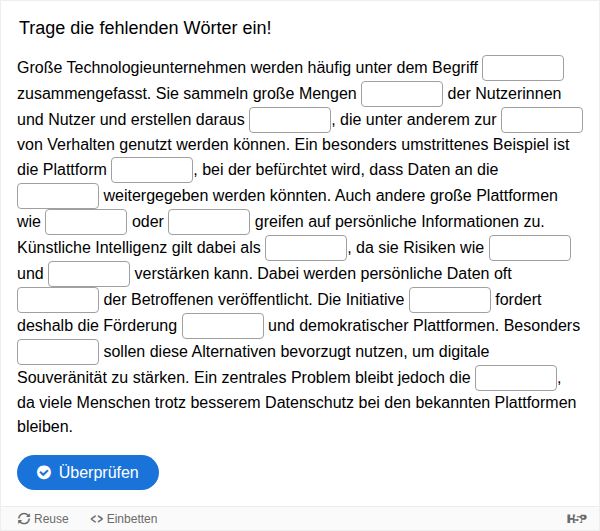Click the blank after "gilt dabei als"
Viewport: 600px width, 531px height.
pyautogui.click(x=306, y=248)
